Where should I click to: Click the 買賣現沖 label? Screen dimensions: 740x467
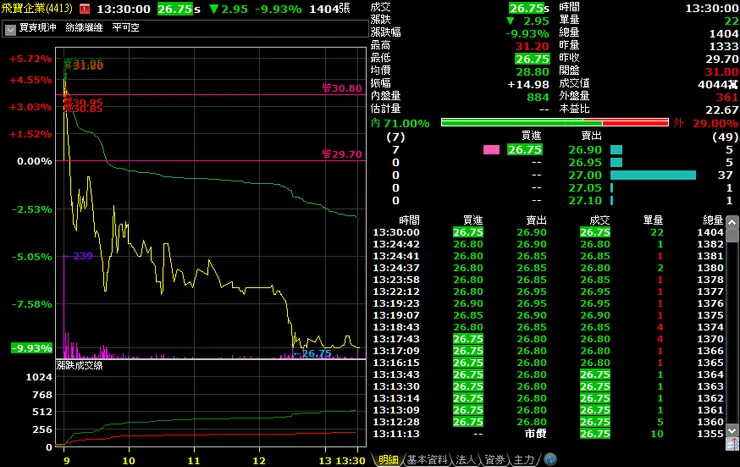click(x=38, y=28)
